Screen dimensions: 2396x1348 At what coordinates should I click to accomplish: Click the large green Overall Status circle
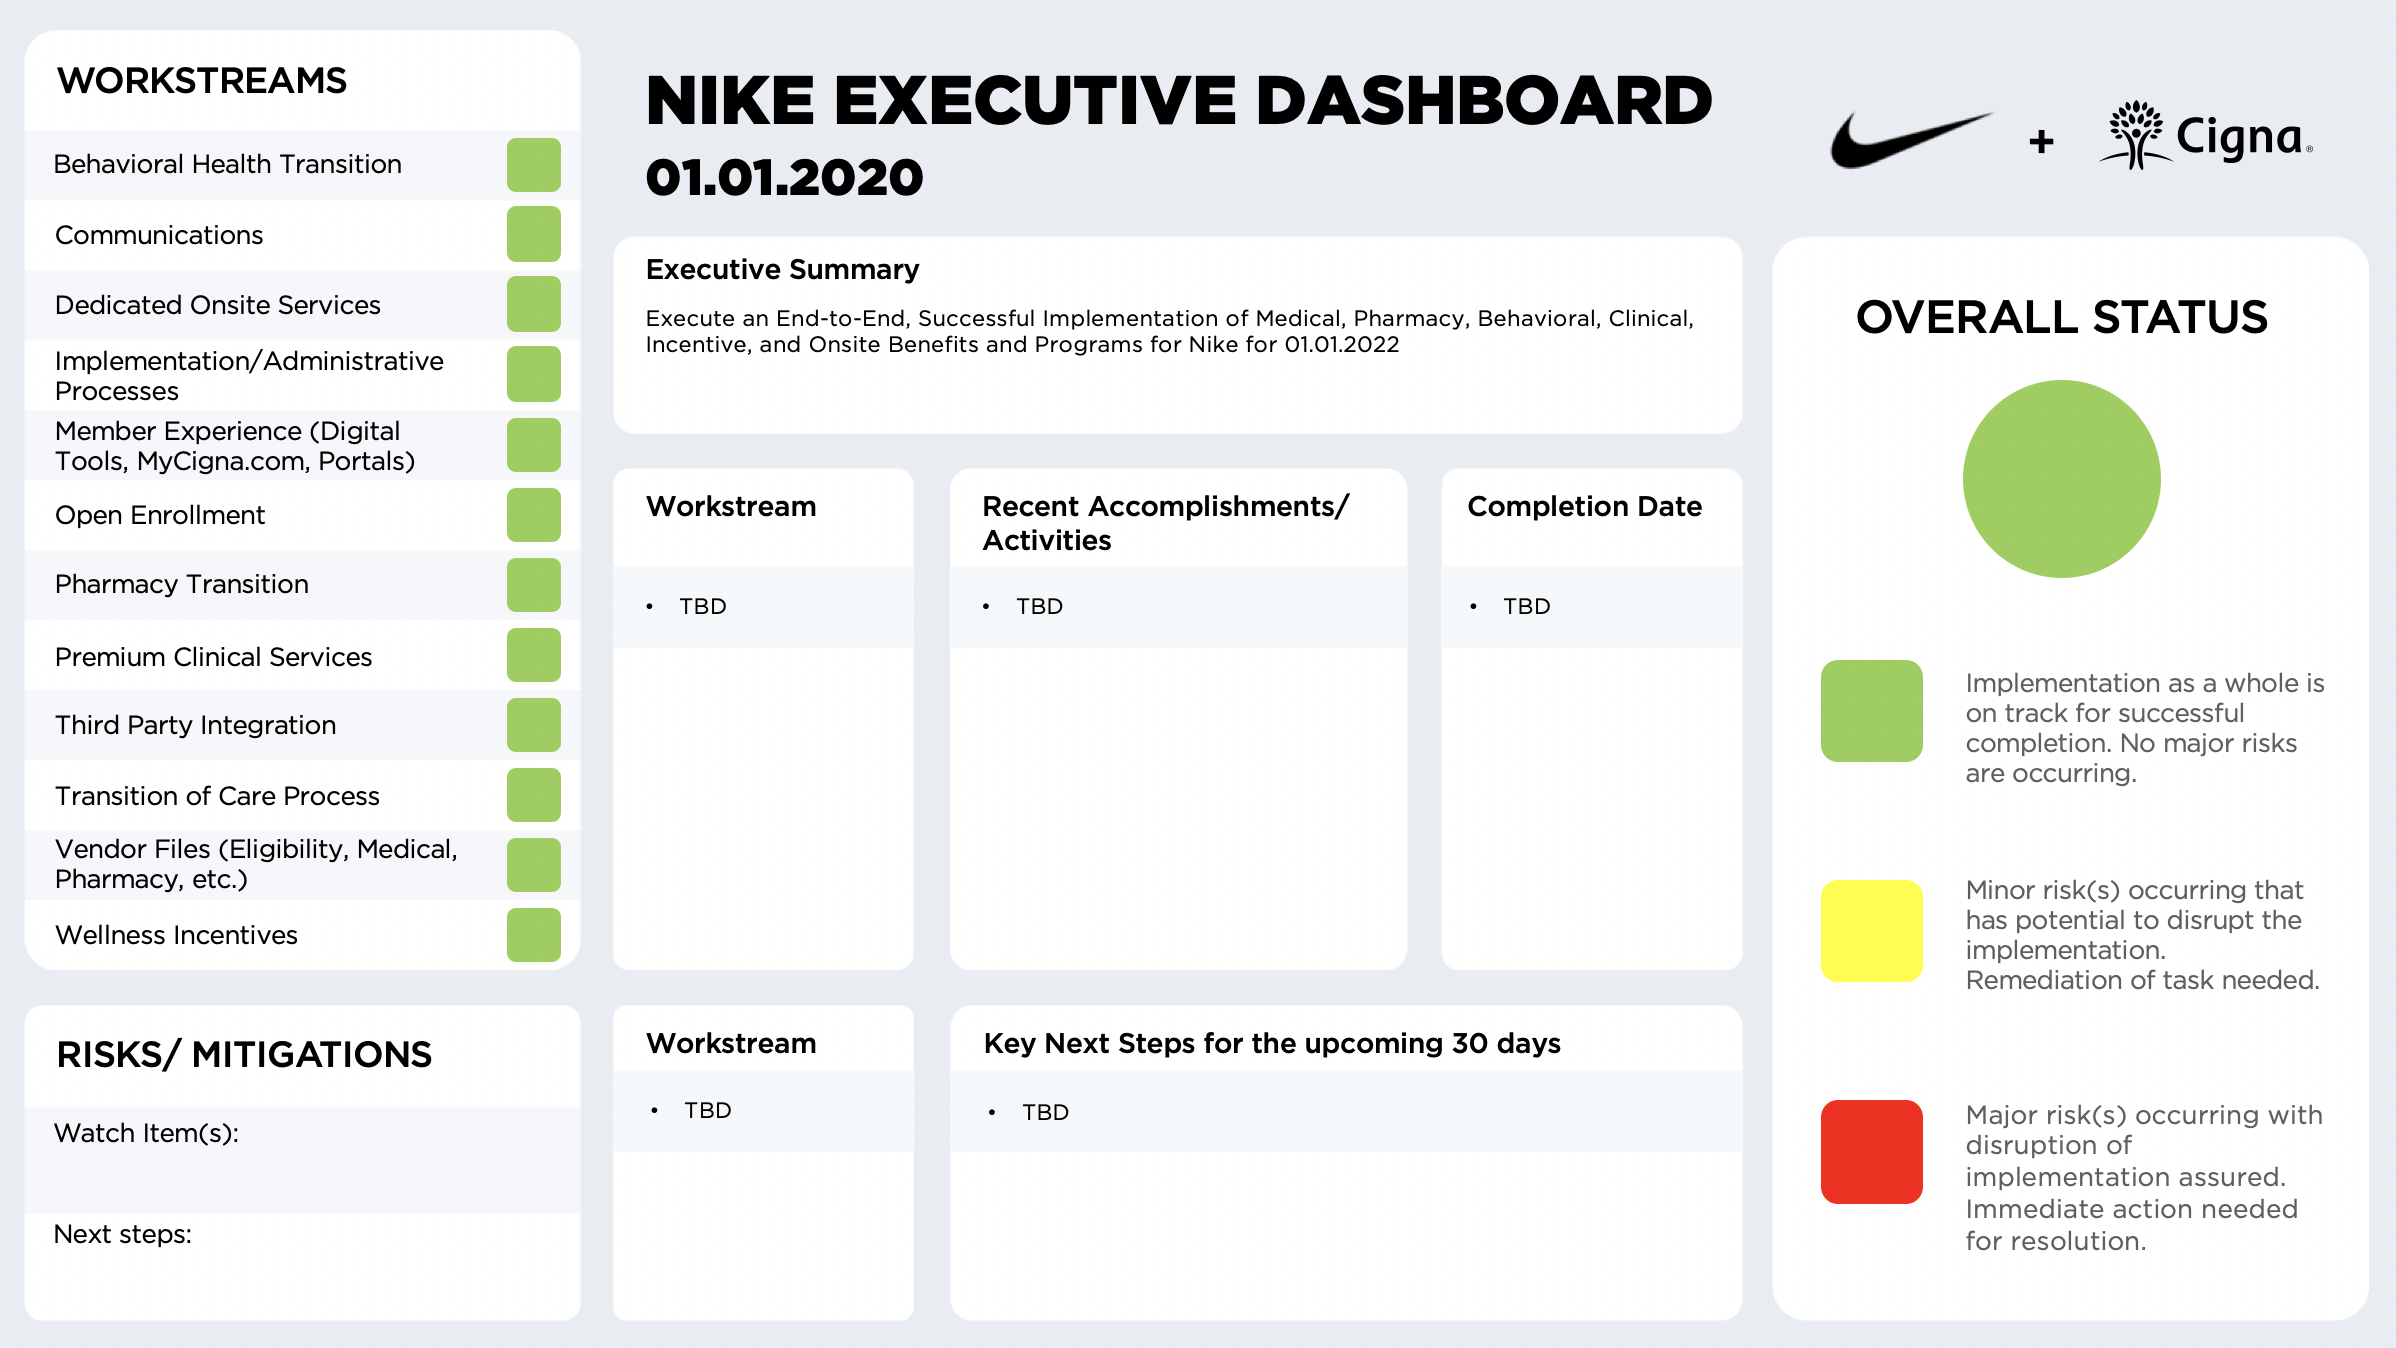pos(2061,479)
